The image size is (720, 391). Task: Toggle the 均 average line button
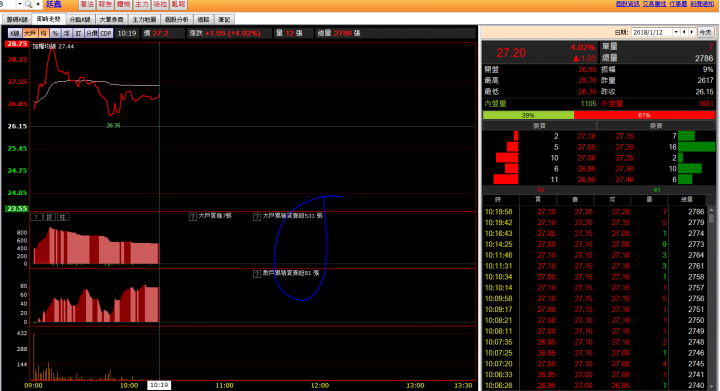(44, 33)
